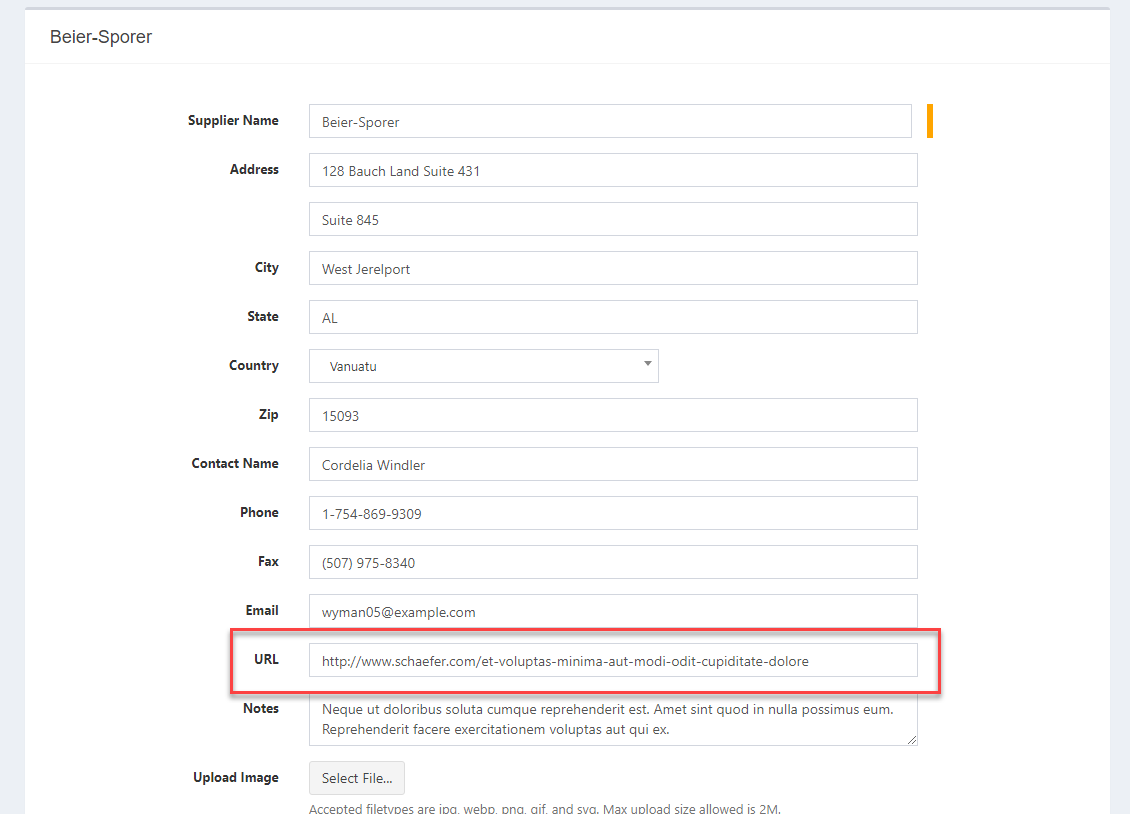
Task: Click the Country dropdown arrow
Action: [x=647, y=366]
